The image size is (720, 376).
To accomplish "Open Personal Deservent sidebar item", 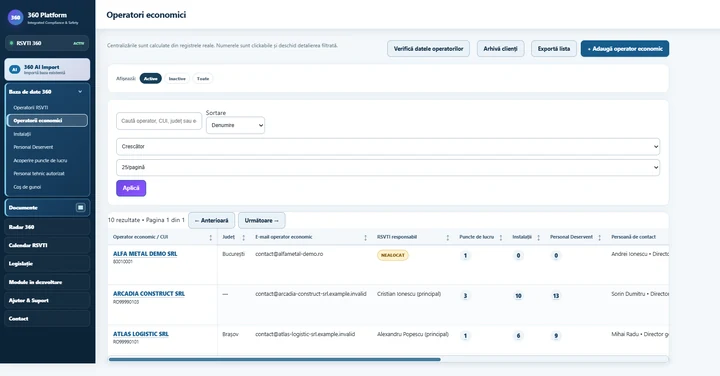I will (x=33, y=147).
